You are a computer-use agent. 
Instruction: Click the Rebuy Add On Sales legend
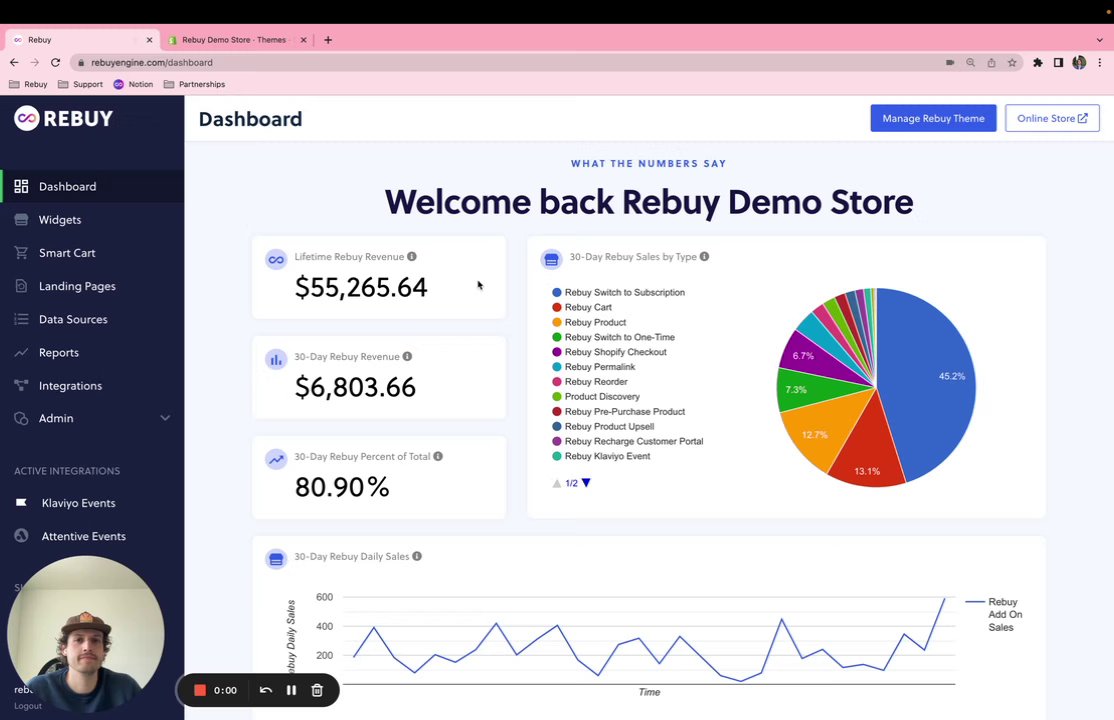coord(994,614)
